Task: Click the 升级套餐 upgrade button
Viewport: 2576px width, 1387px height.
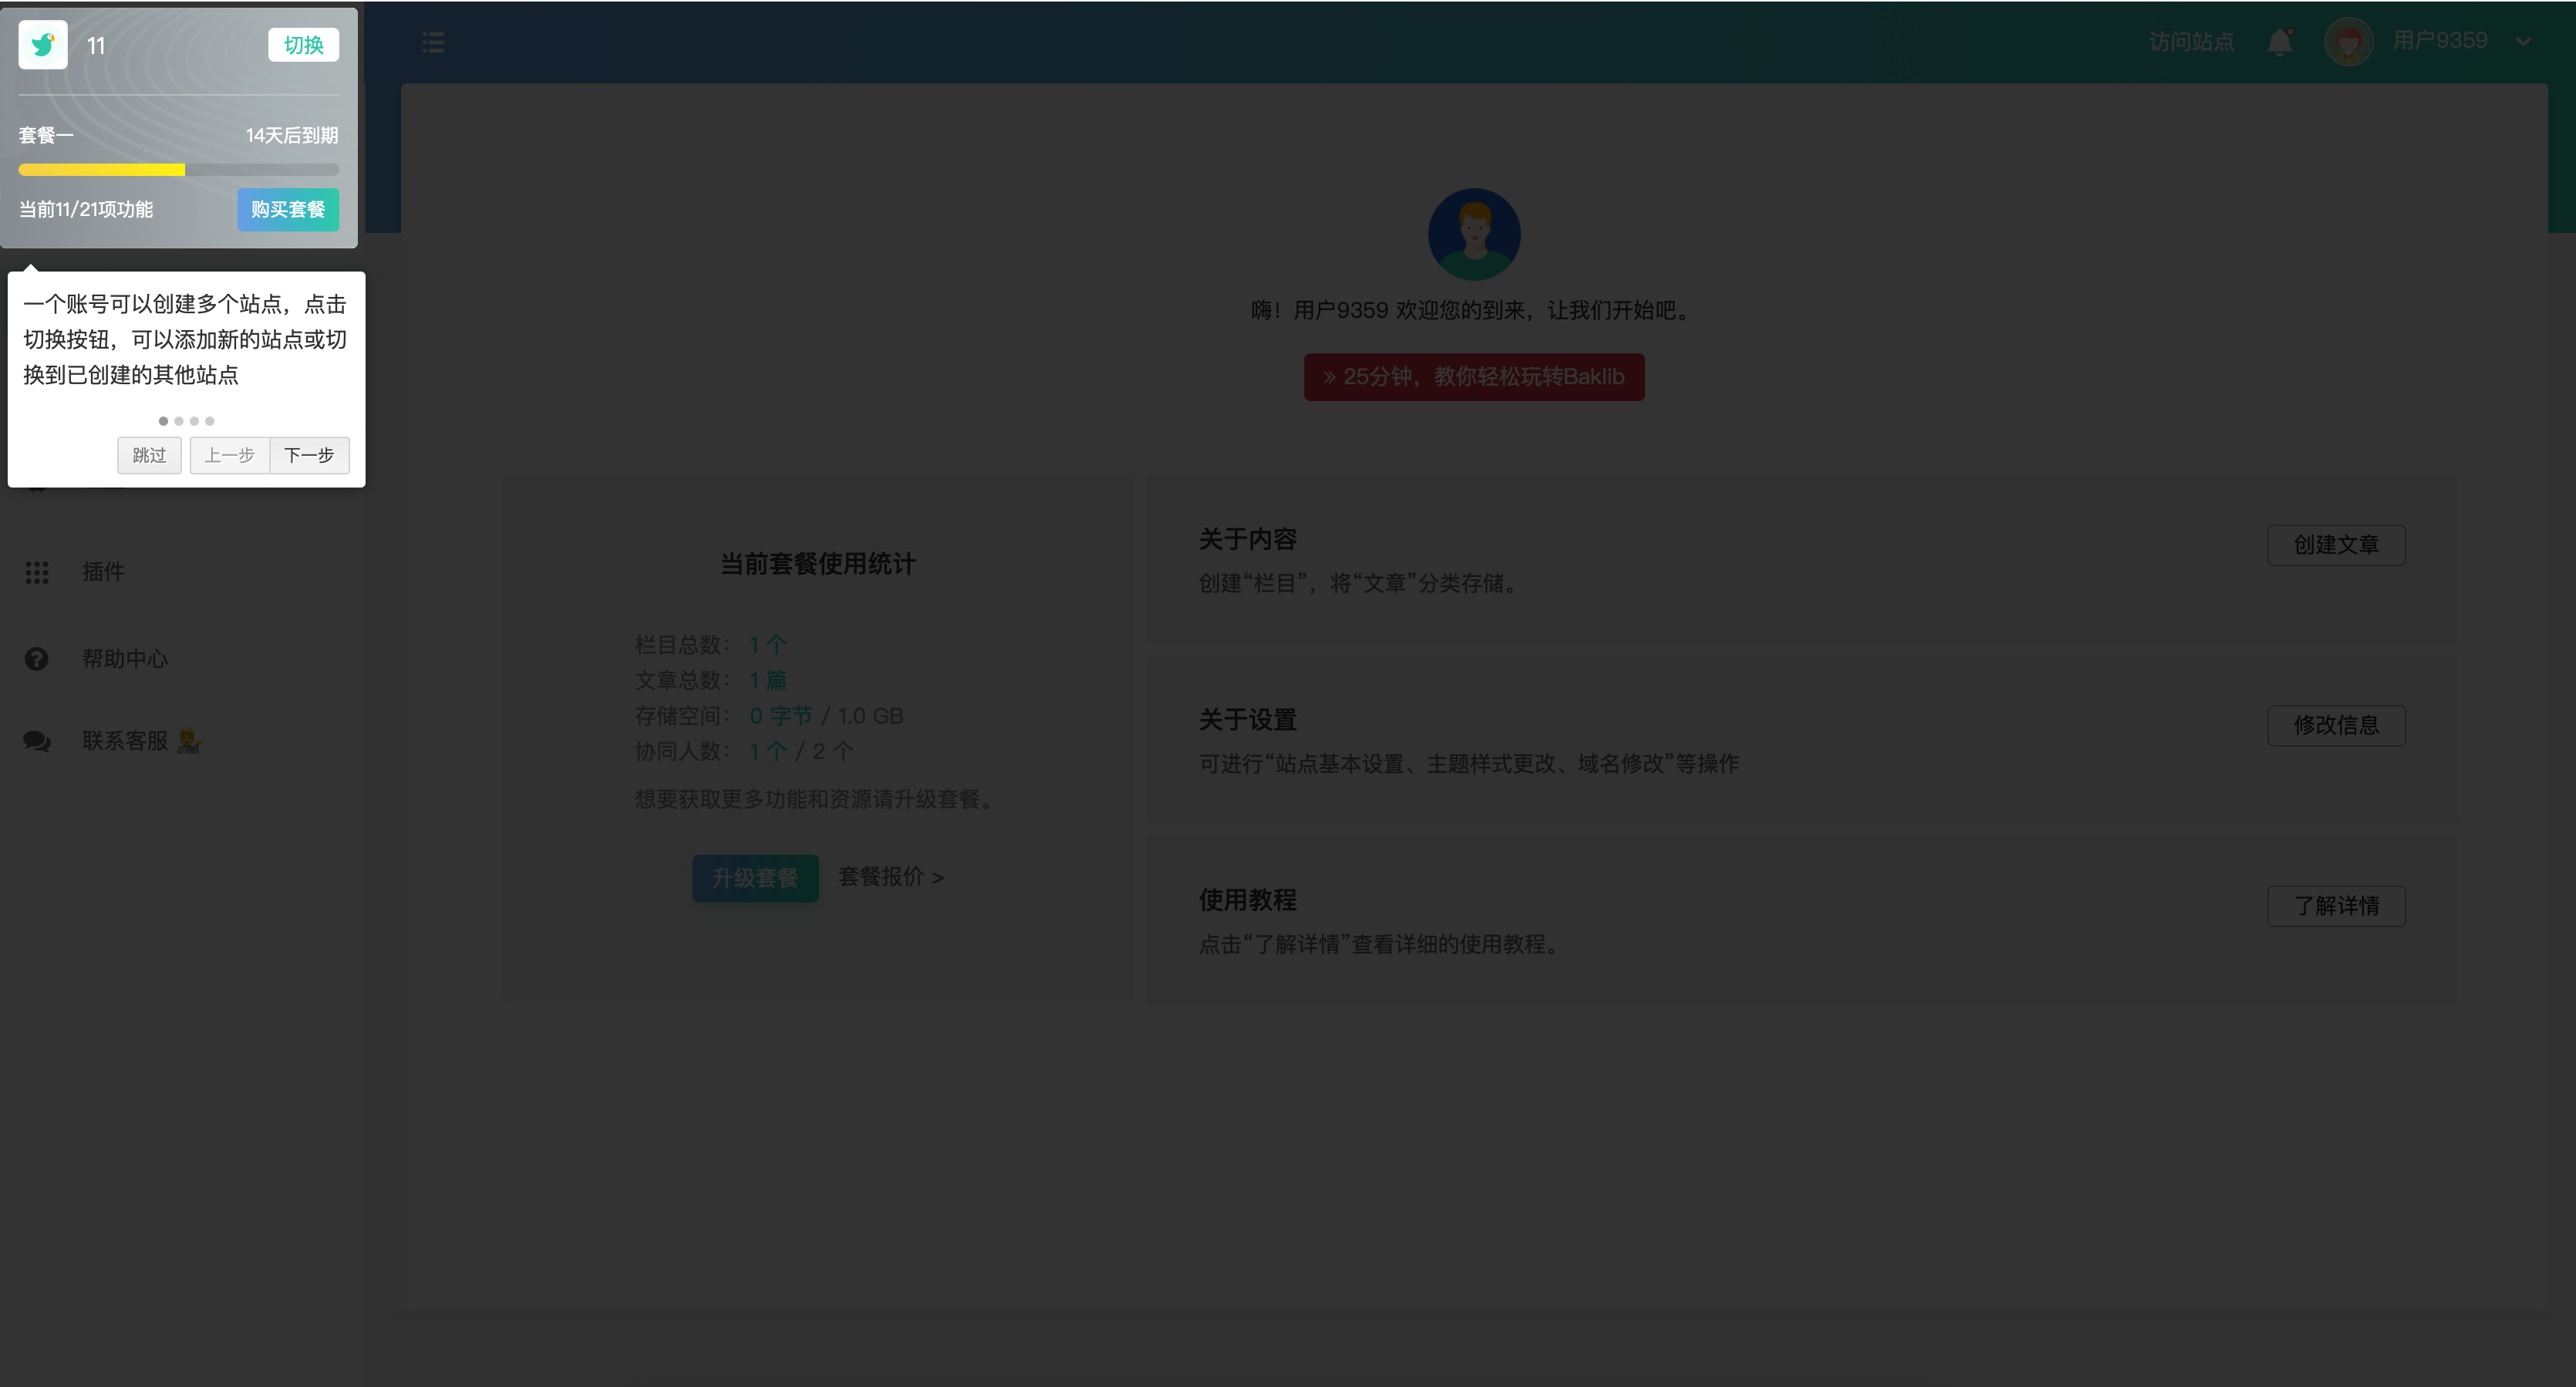Action: tap(755, 878)
